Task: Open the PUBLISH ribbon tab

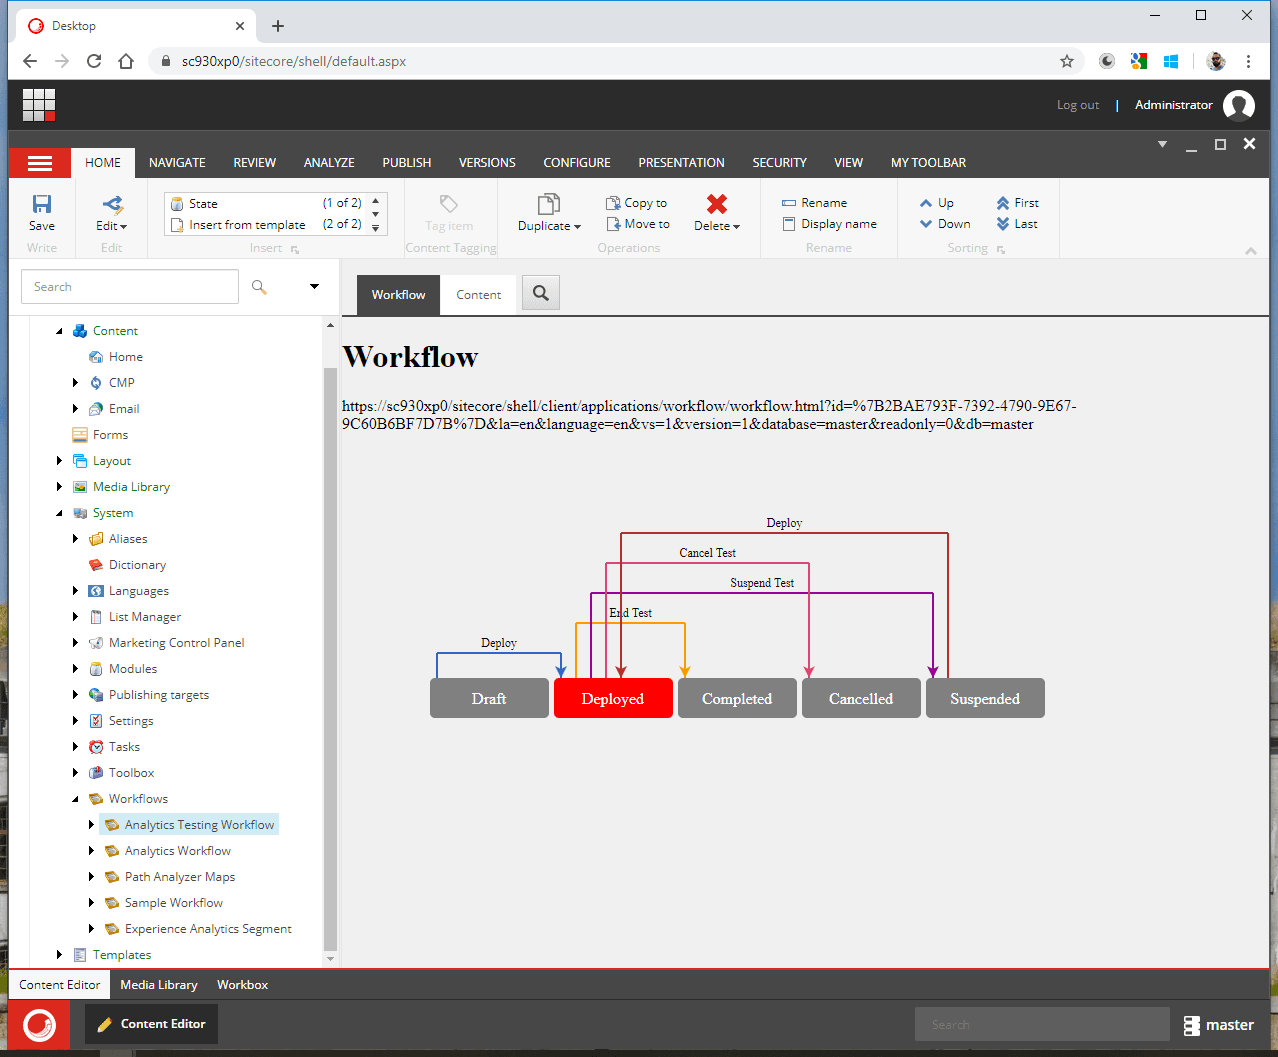Action: click(x=406, y=162)
